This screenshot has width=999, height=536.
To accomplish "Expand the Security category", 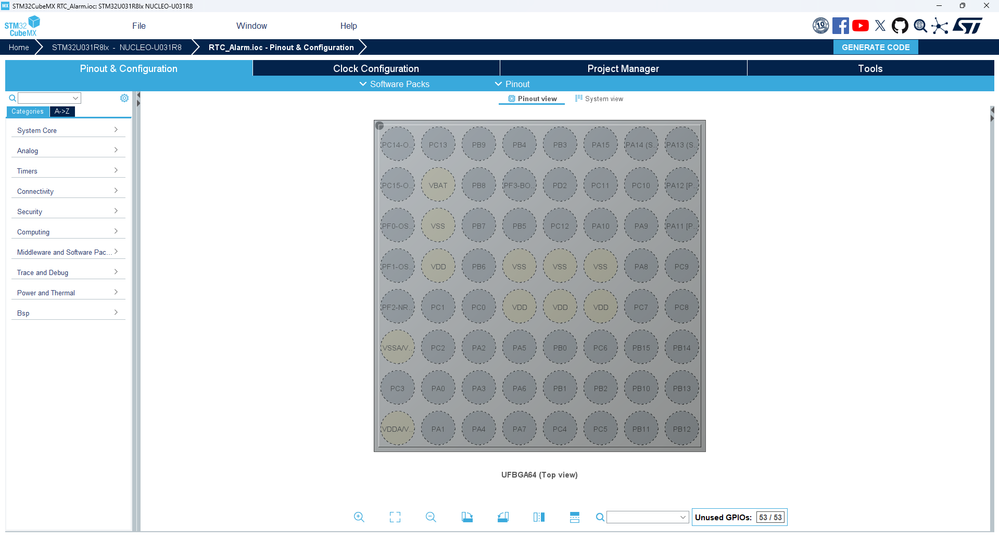I will pos(68,212).
